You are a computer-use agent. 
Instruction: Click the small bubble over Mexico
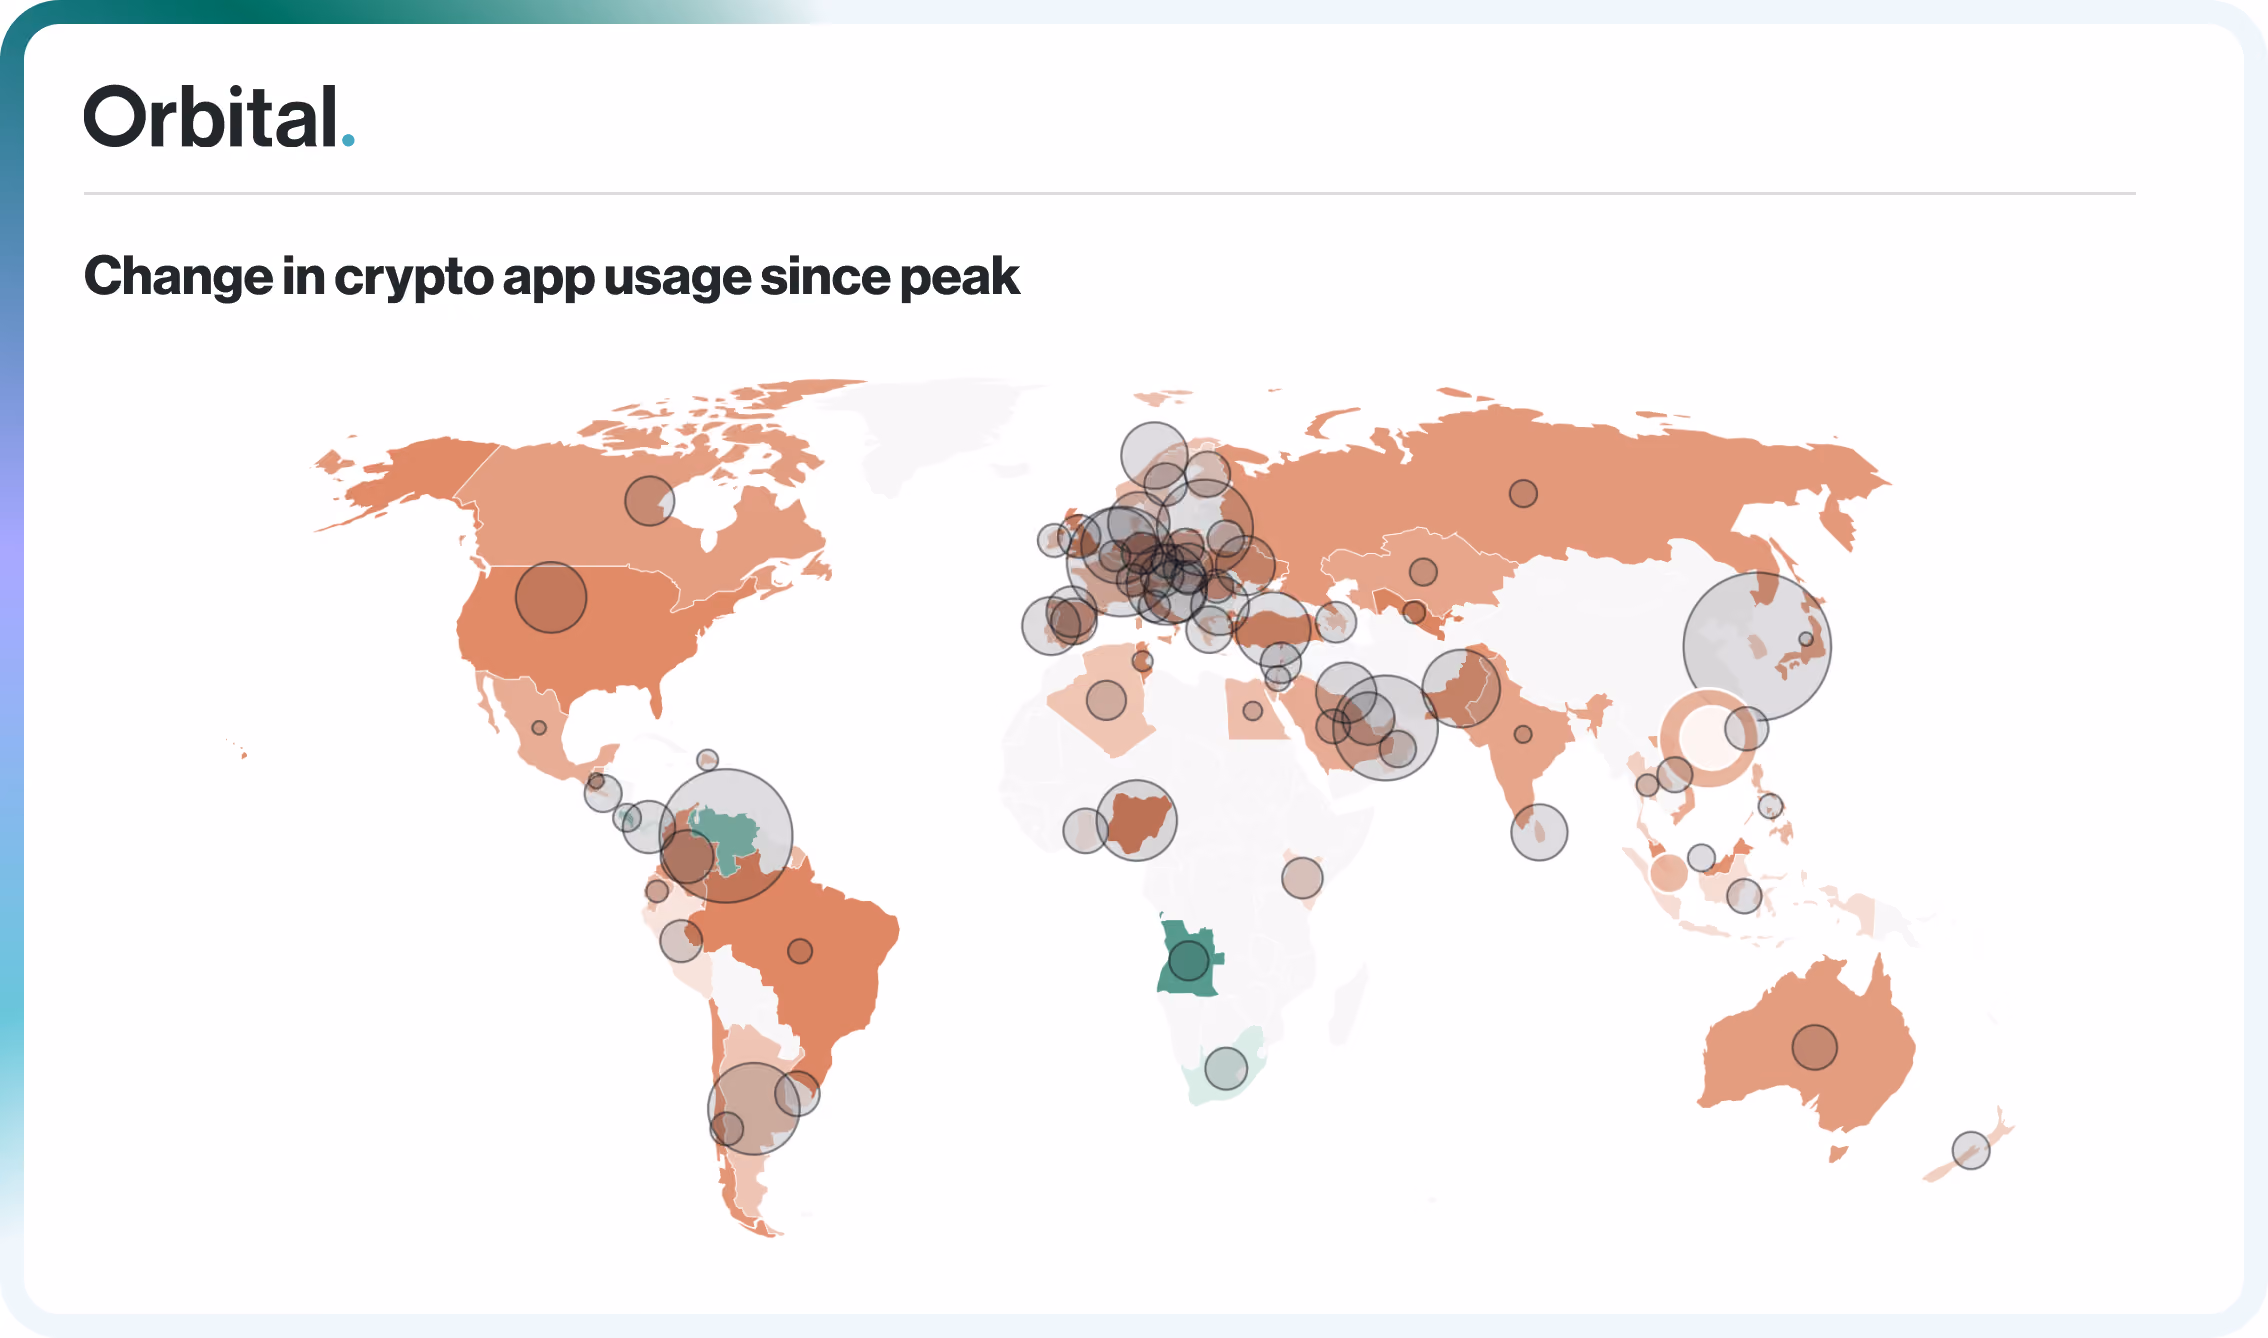click(x=539, y=728)
